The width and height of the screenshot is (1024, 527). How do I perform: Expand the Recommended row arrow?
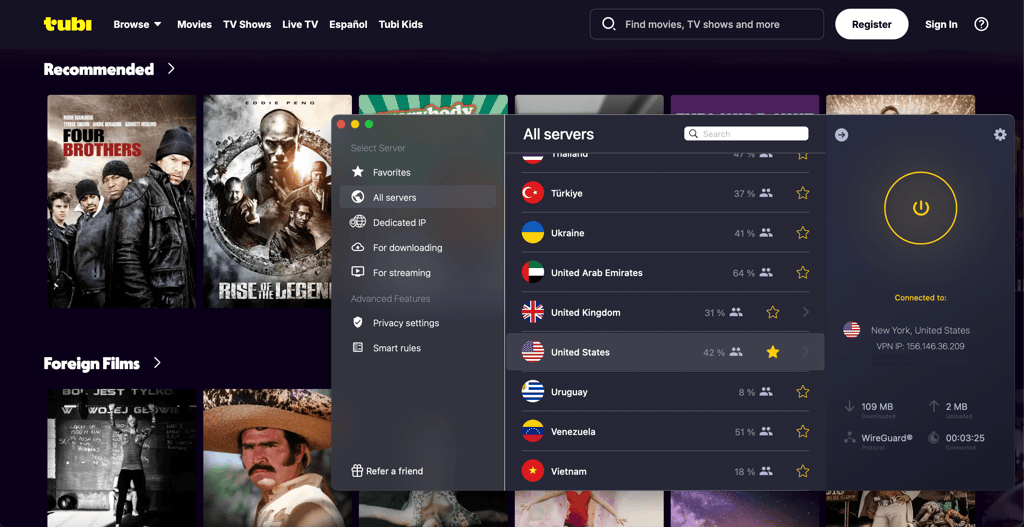click(x=171, y=69)
